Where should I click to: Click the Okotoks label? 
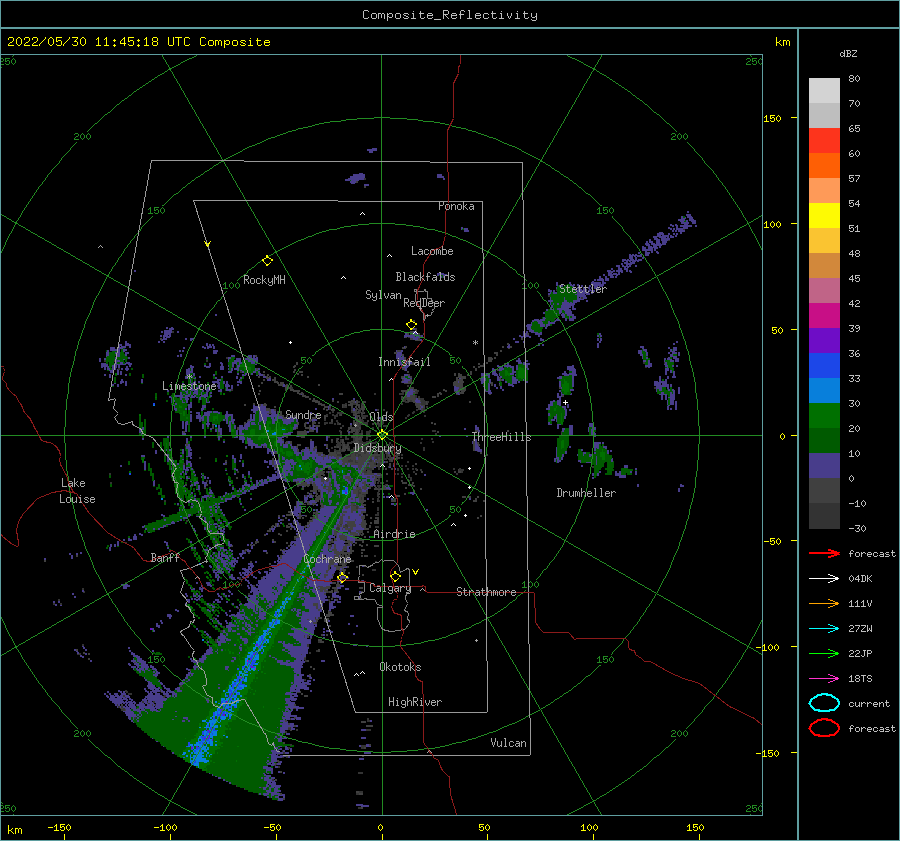(400, 668)
